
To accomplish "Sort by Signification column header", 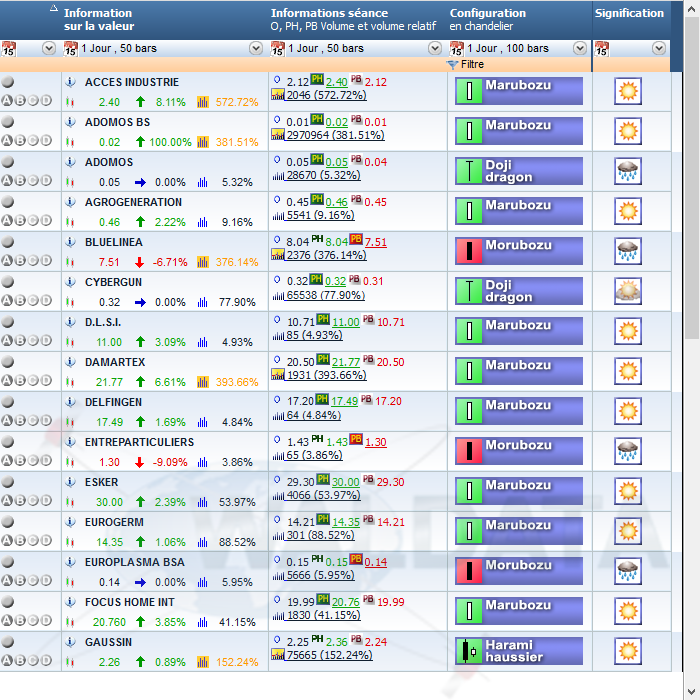I will [x=629, y=13].
